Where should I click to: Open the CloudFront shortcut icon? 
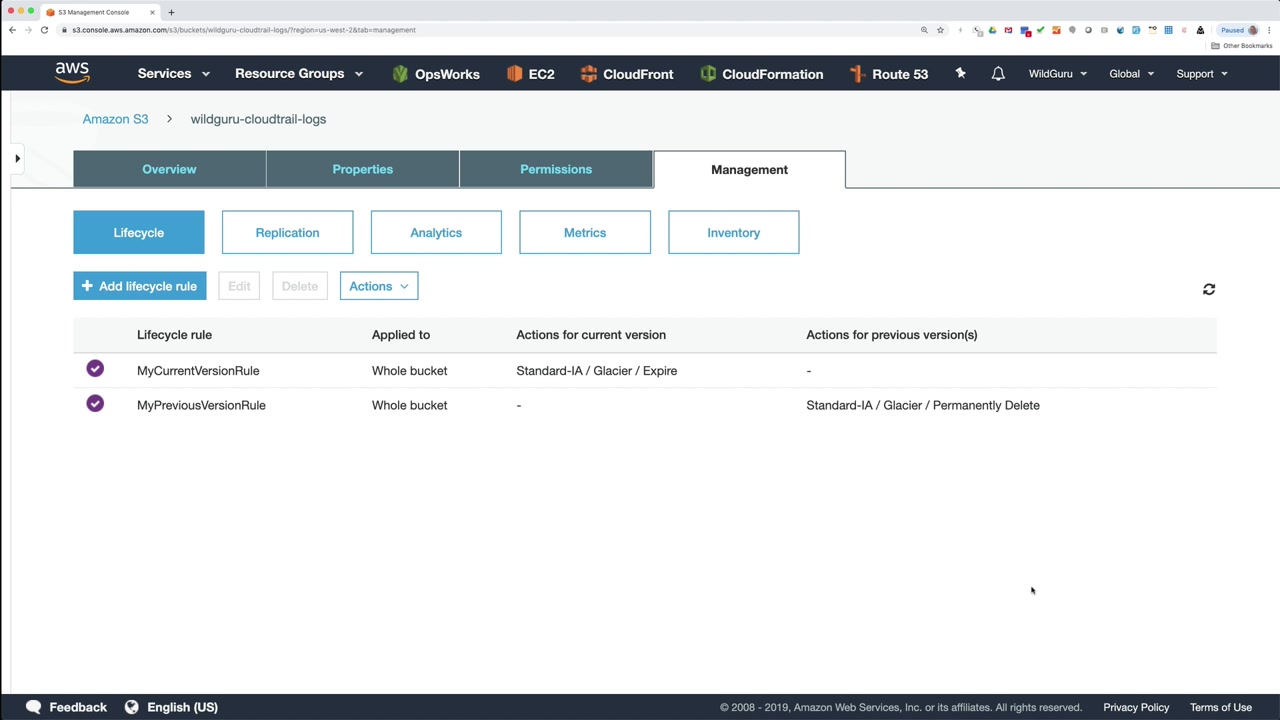[x=589, y=74]
